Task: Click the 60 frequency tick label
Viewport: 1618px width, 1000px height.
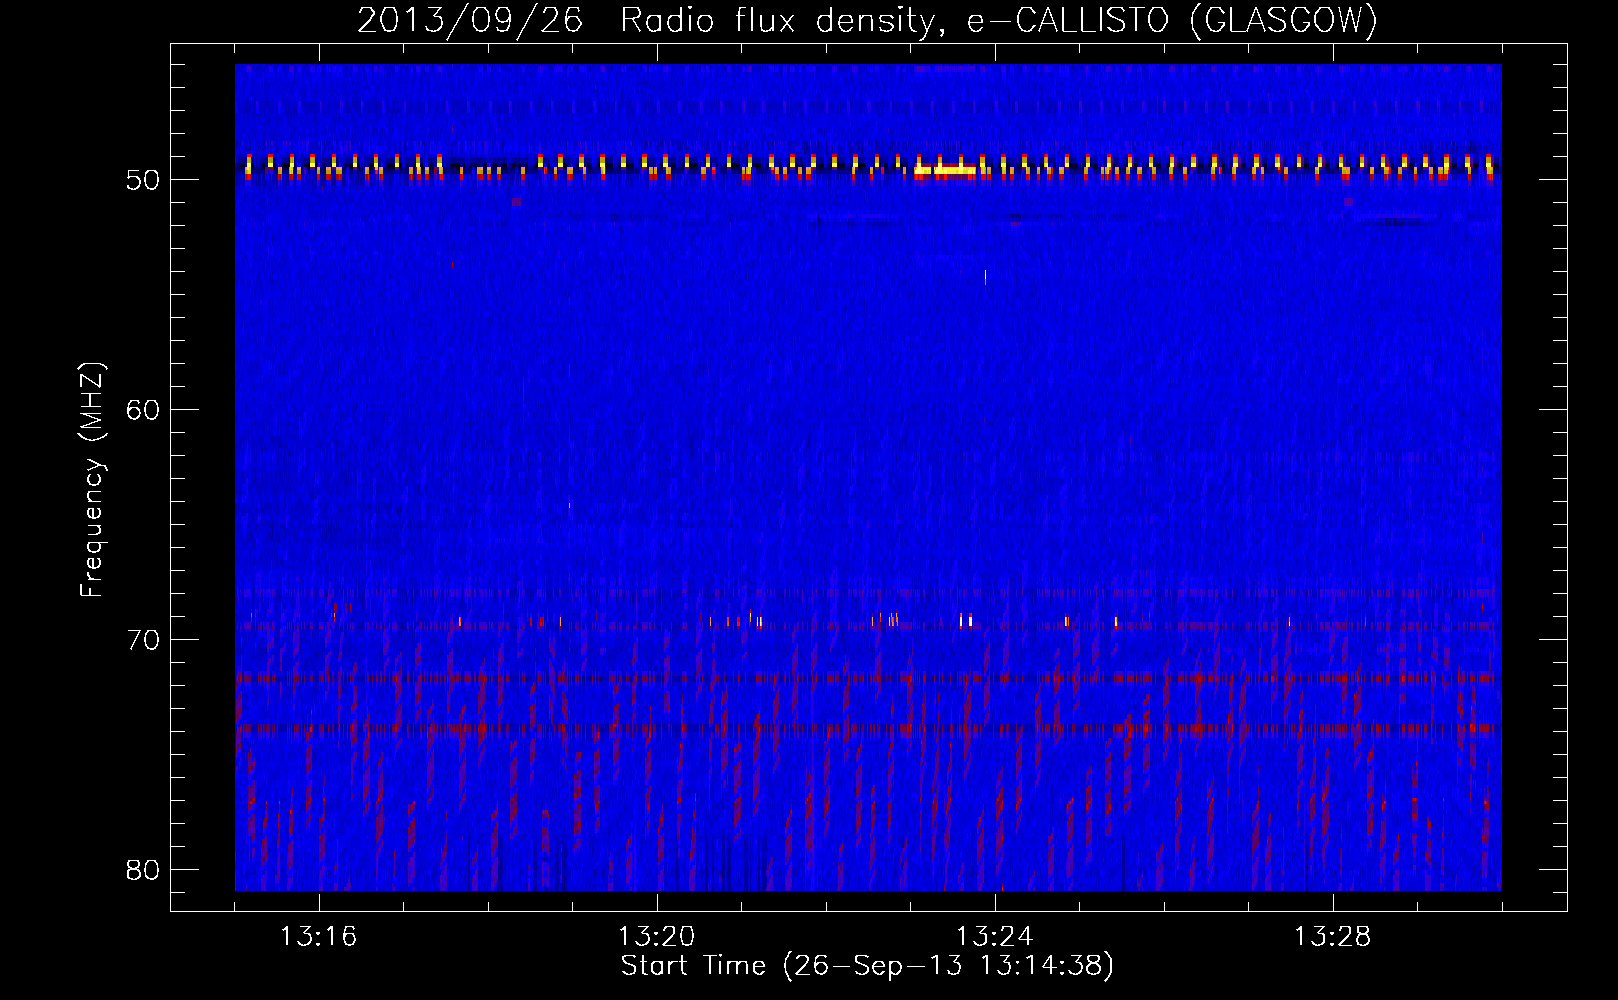Action: tap(144, 410)
